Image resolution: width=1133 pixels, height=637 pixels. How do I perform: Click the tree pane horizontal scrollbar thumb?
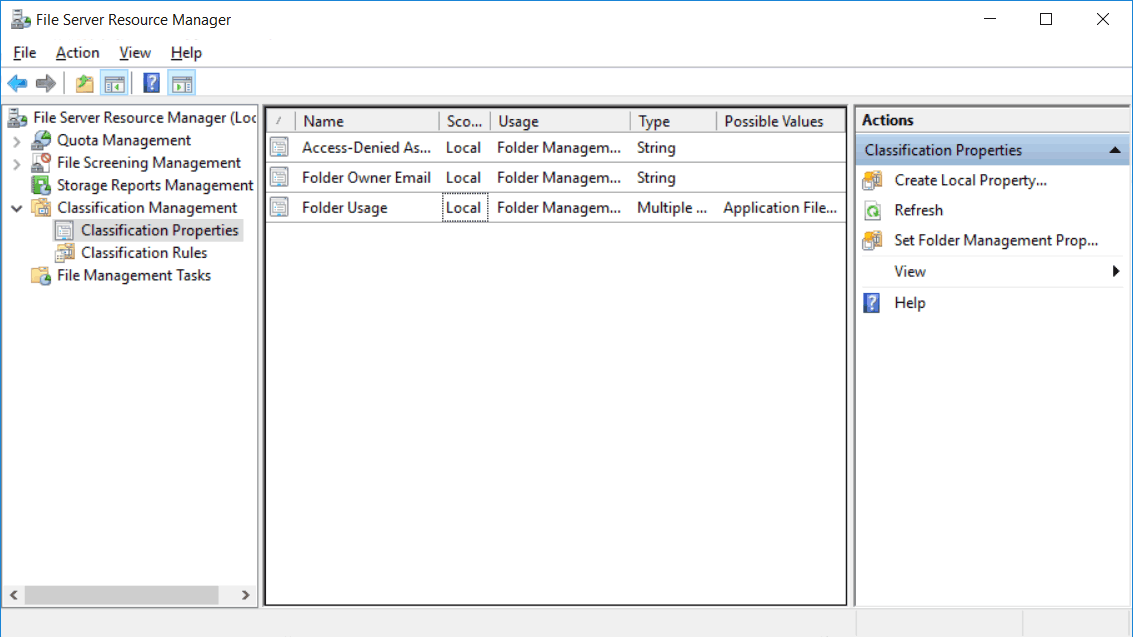coord(121,595)
